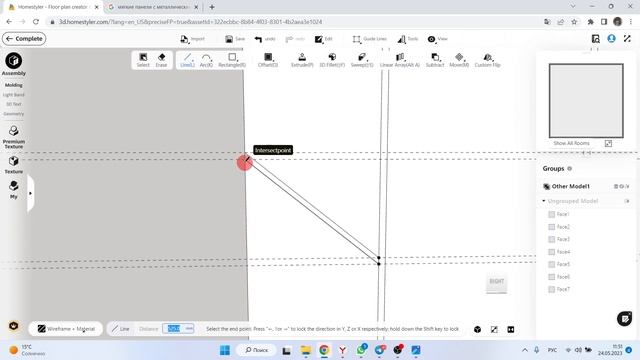Expand the room preview thumbnail
The width and height of the screenshot is (640, 360).
pyautogui.click(x=608, y=143)
